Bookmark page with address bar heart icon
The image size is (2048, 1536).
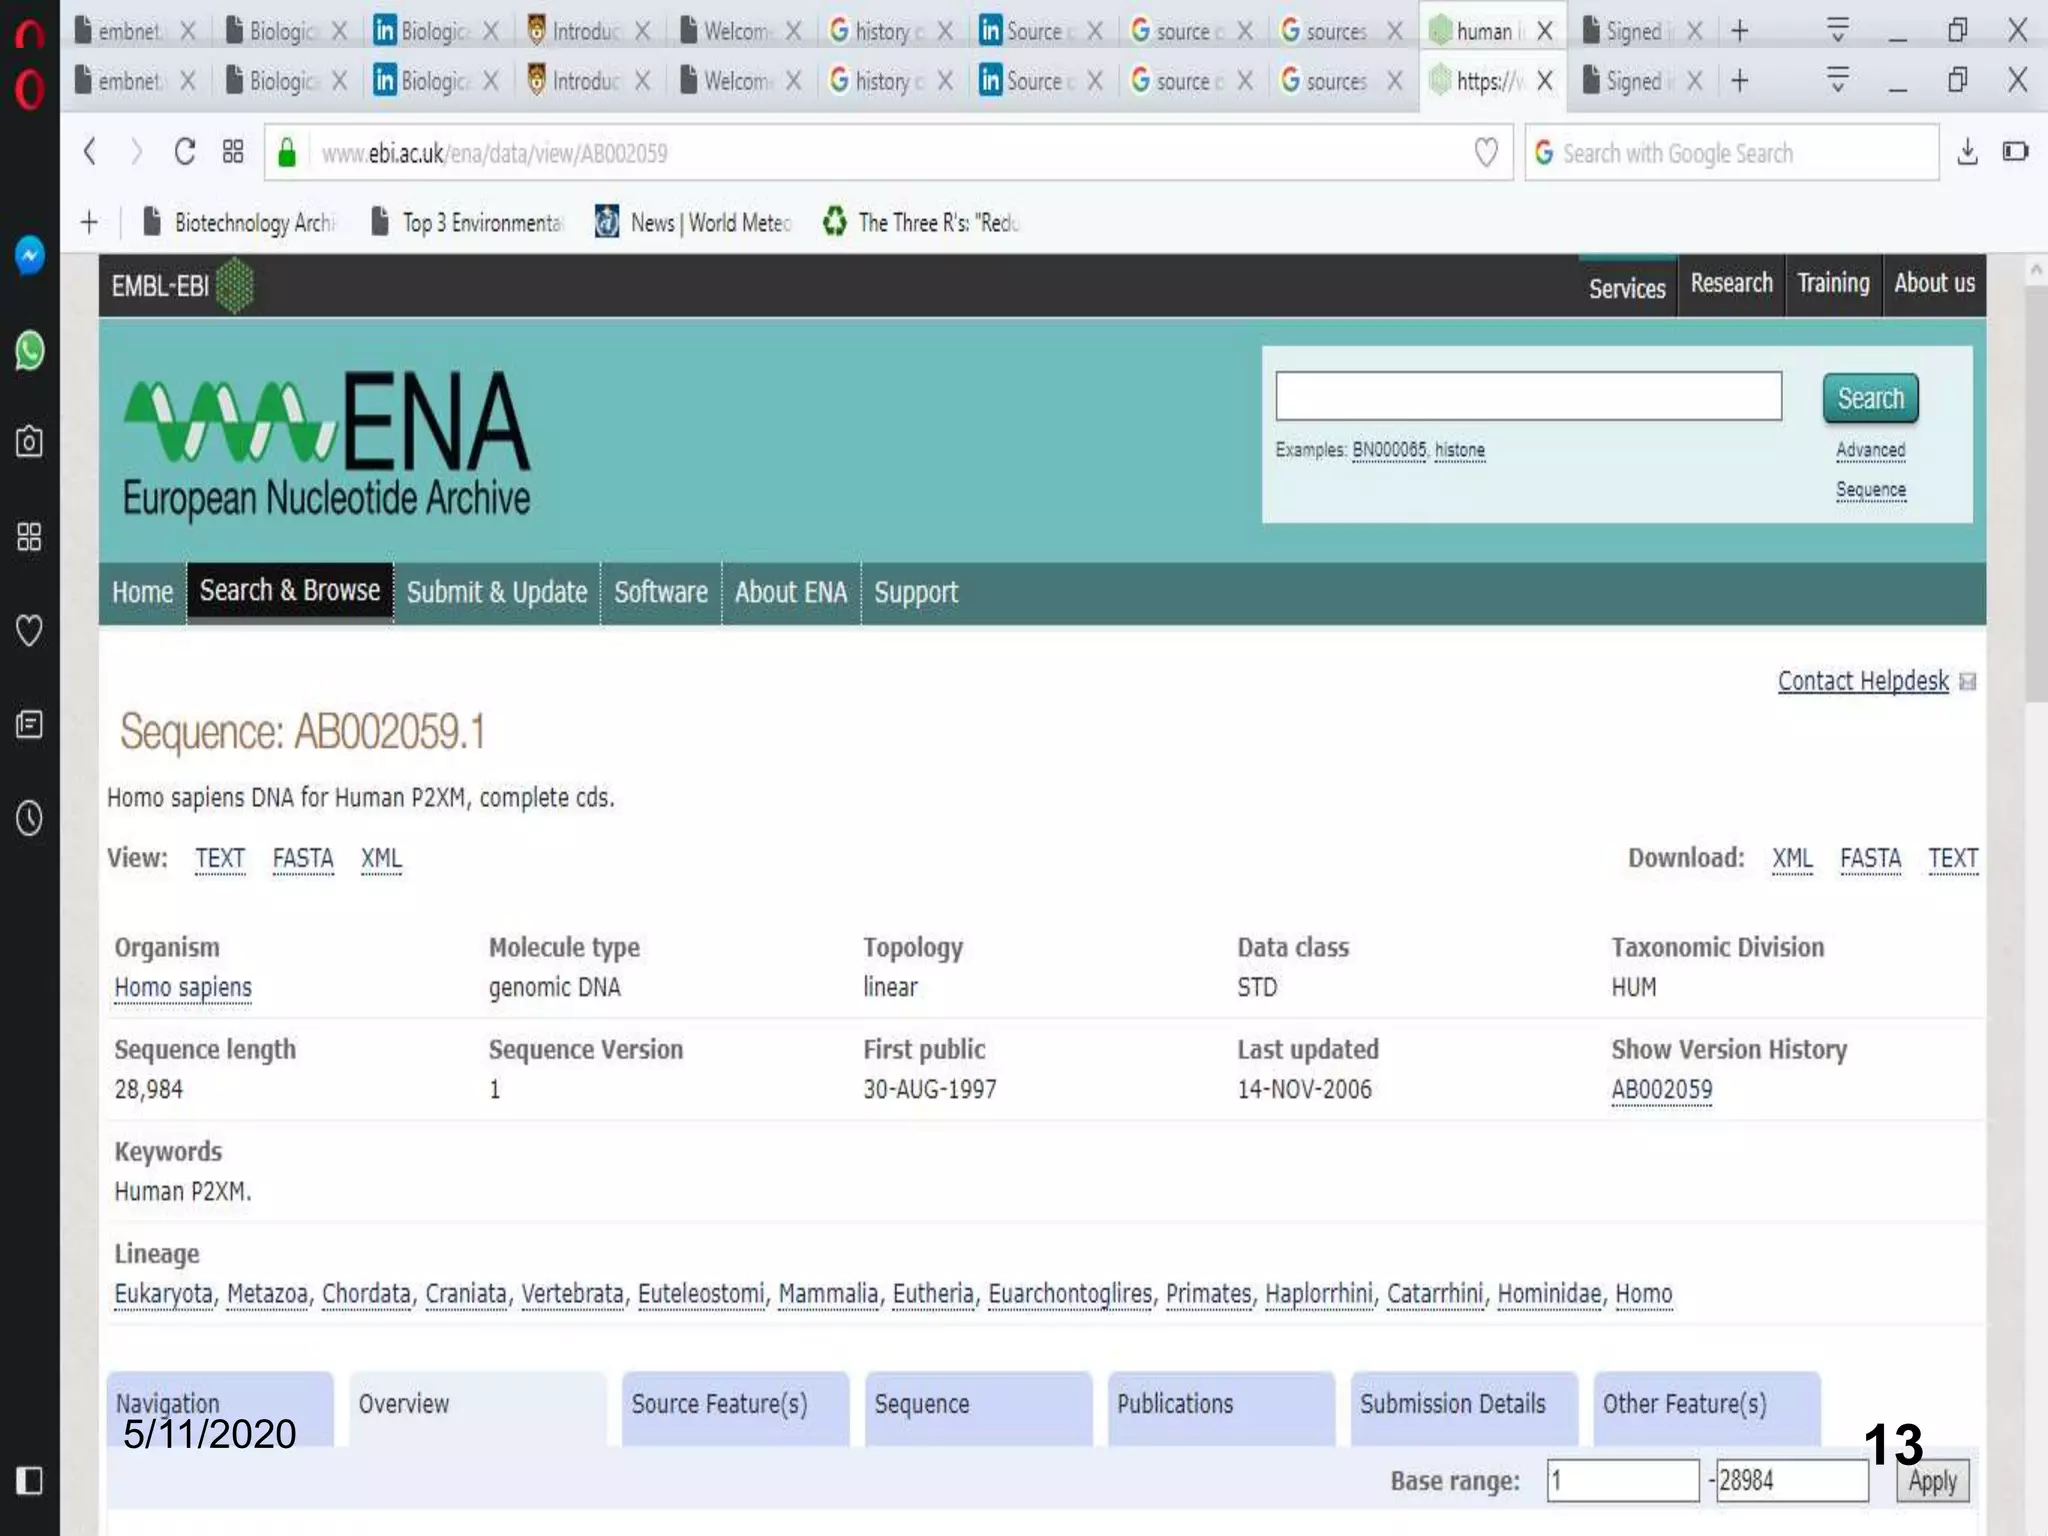[x=1486, y=152]
